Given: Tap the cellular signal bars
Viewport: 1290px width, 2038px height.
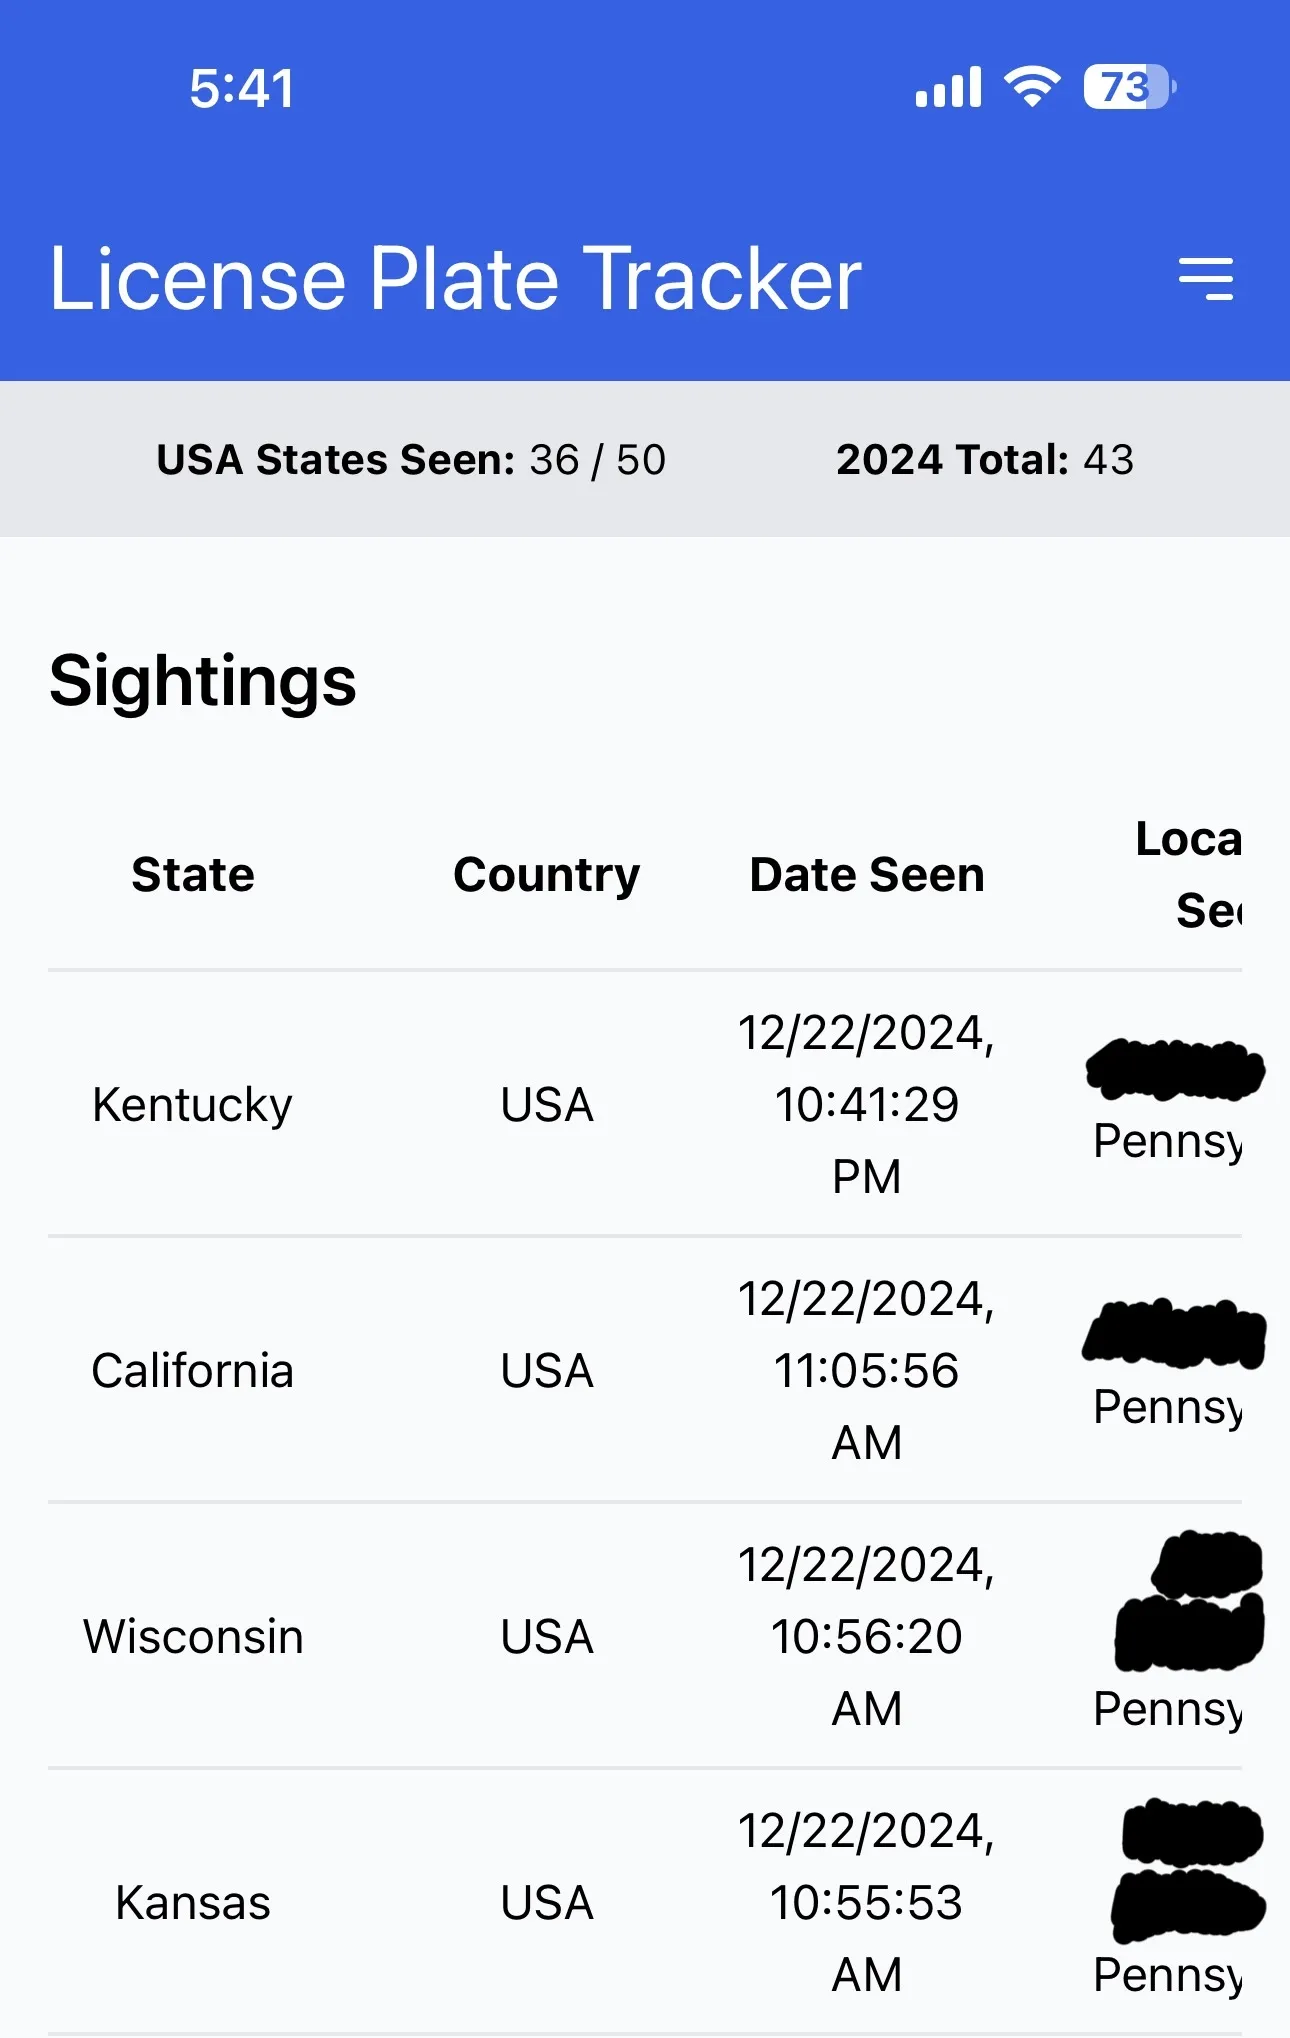Looking at the screenshot, I should pos(948,88).
